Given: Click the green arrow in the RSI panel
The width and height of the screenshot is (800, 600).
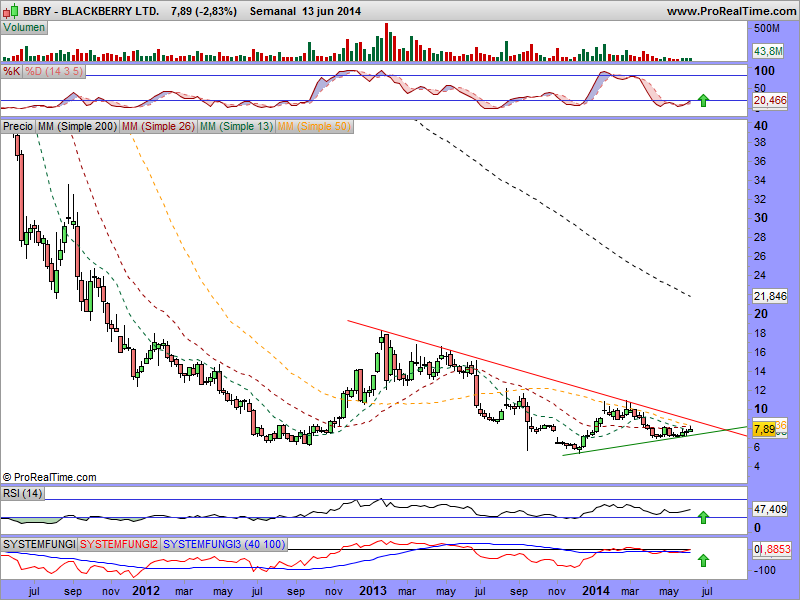Looking at the screenshot, I should 704,517.
